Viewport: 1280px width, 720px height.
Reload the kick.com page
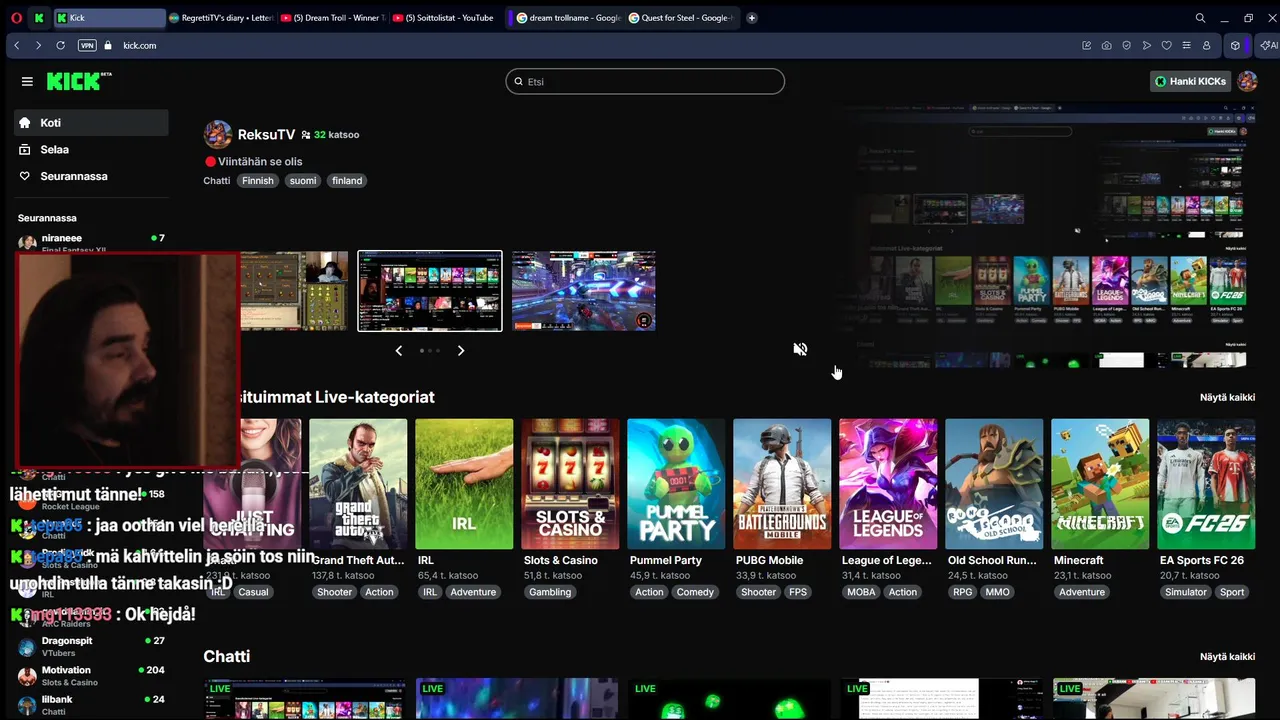(60, 45)
